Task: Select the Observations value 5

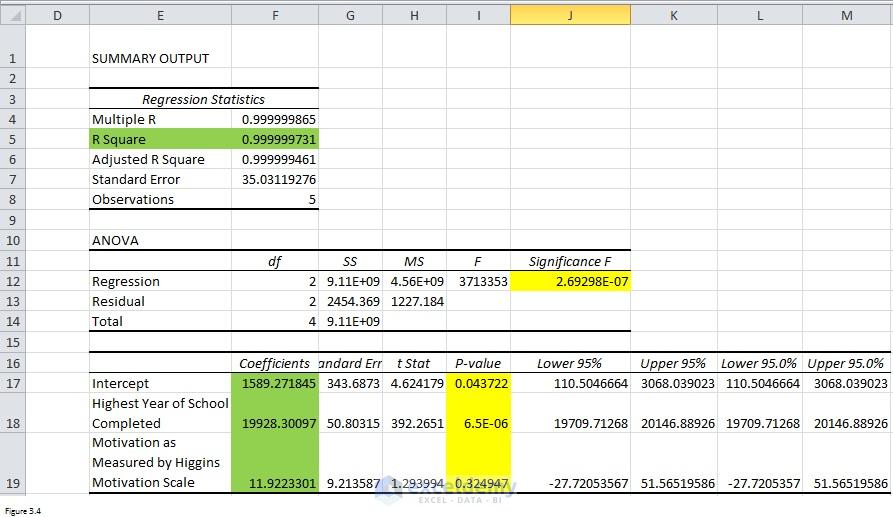Action: click(275, 199)
